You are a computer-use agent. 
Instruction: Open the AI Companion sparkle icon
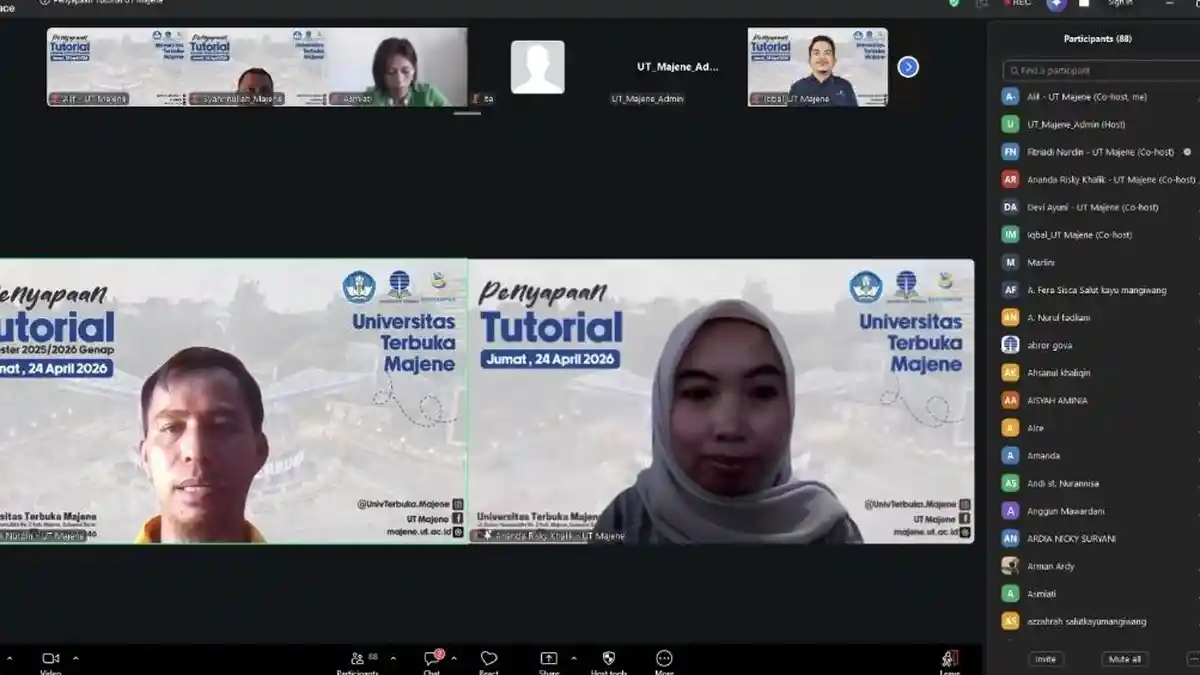pos(1056,4)
